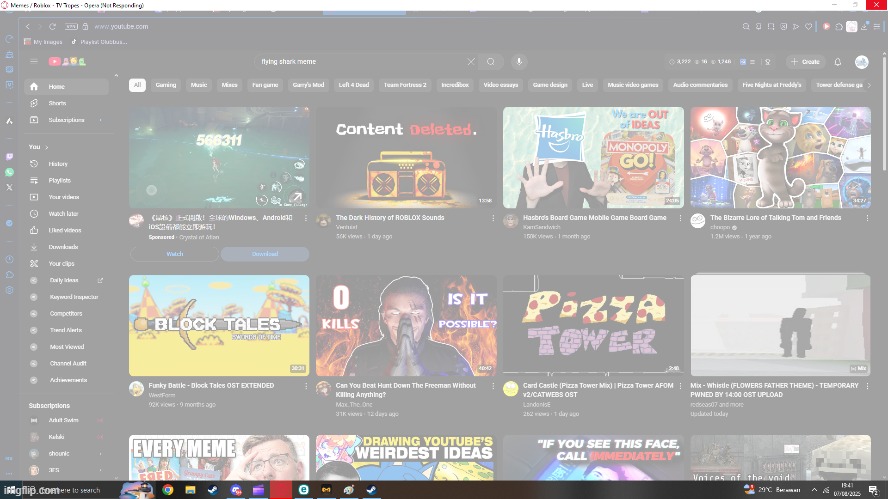Open the Home sidebar link
The height and width of the screenshot is (499, 888).
point(66,87)
